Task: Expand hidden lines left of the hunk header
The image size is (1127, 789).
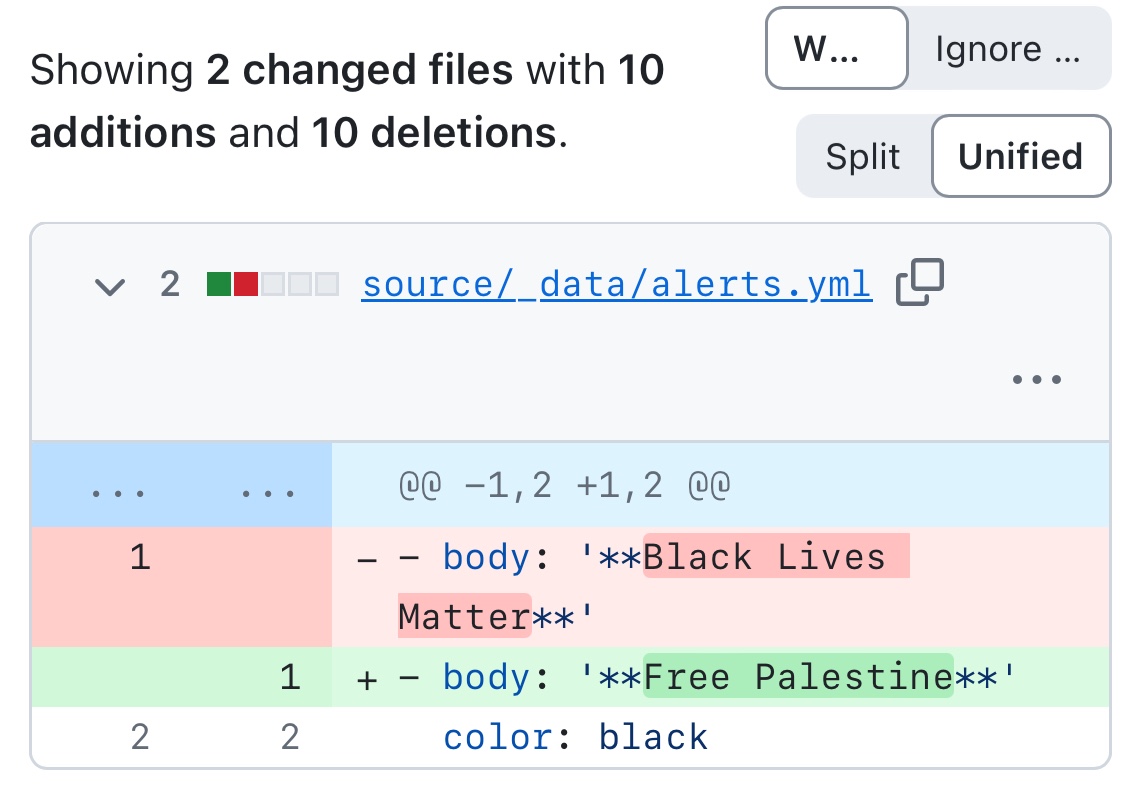Action: click(118, 493)
